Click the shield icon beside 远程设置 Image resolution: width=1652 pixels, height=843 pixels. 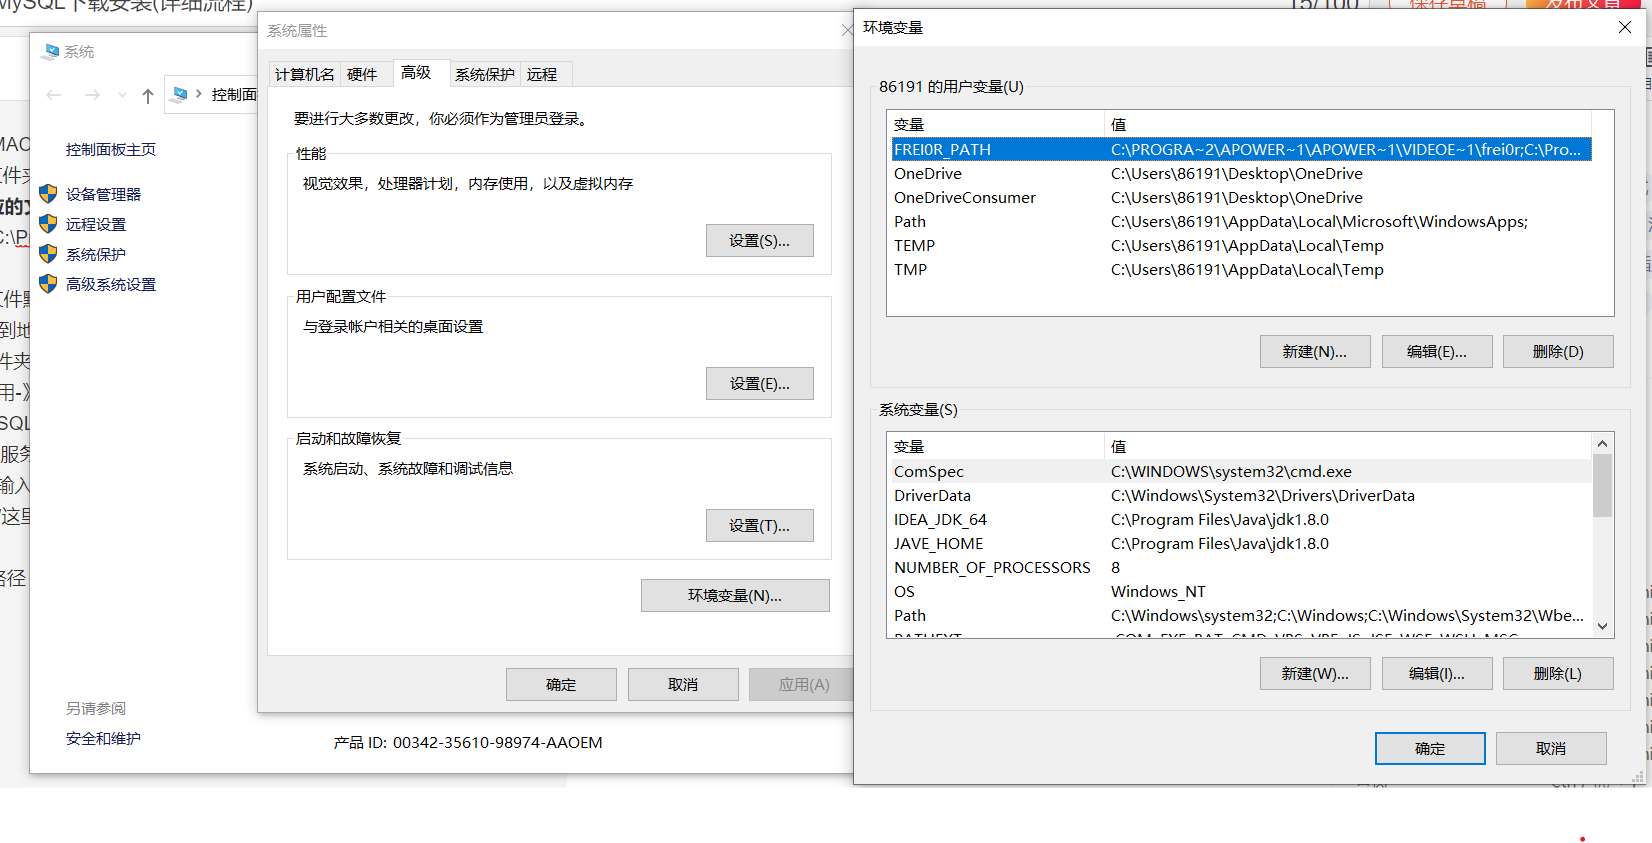[48, 224]
